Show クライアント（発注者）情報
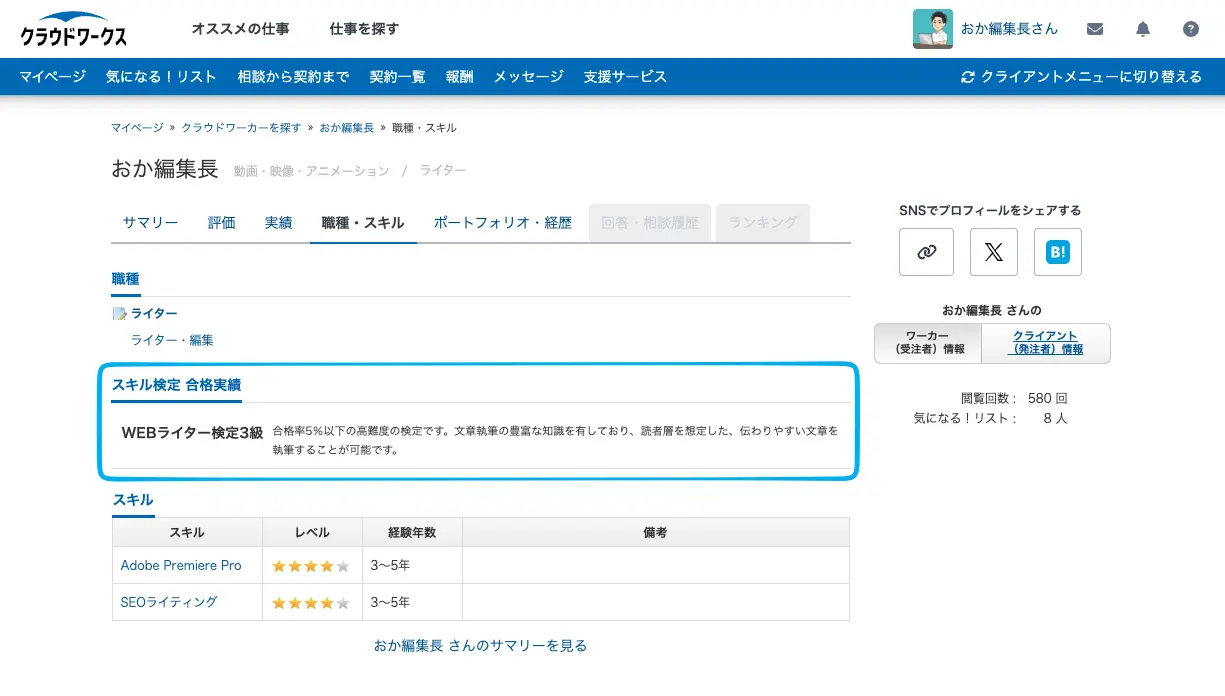1225x696 pixels. 1047,343
